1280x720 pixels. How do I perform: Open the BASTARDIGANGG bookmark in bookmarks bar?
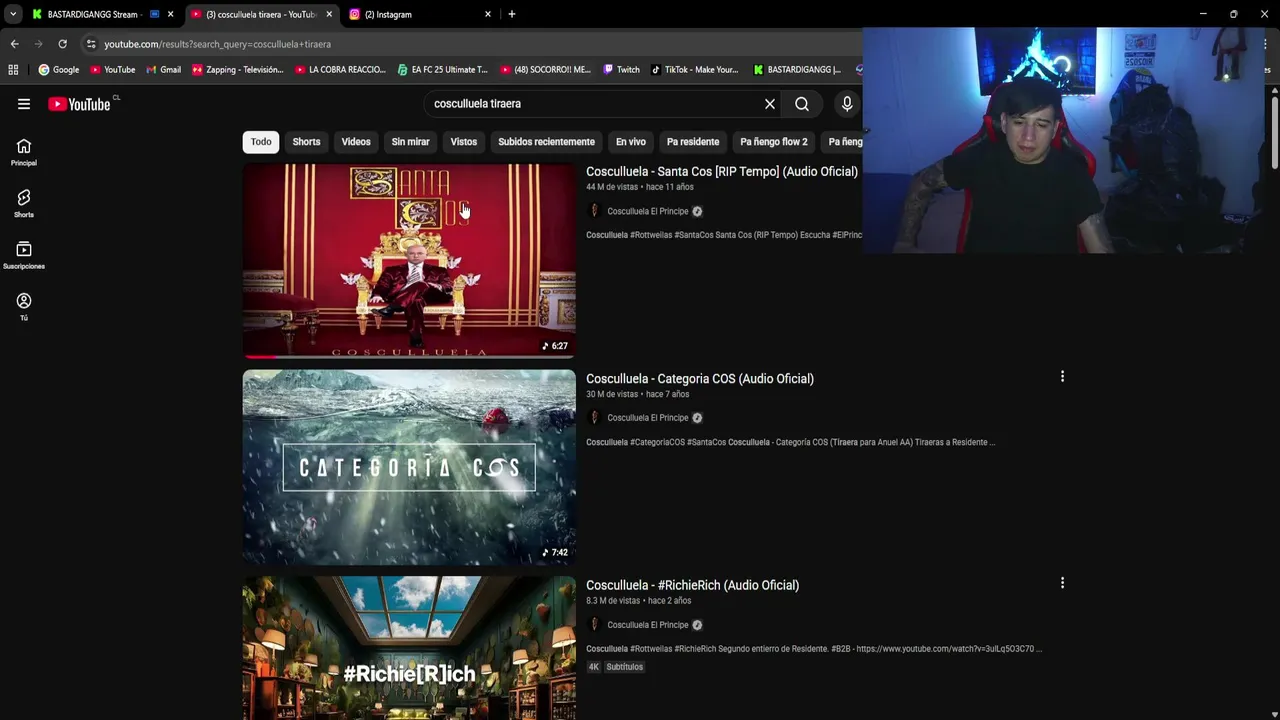coord(798,70)
